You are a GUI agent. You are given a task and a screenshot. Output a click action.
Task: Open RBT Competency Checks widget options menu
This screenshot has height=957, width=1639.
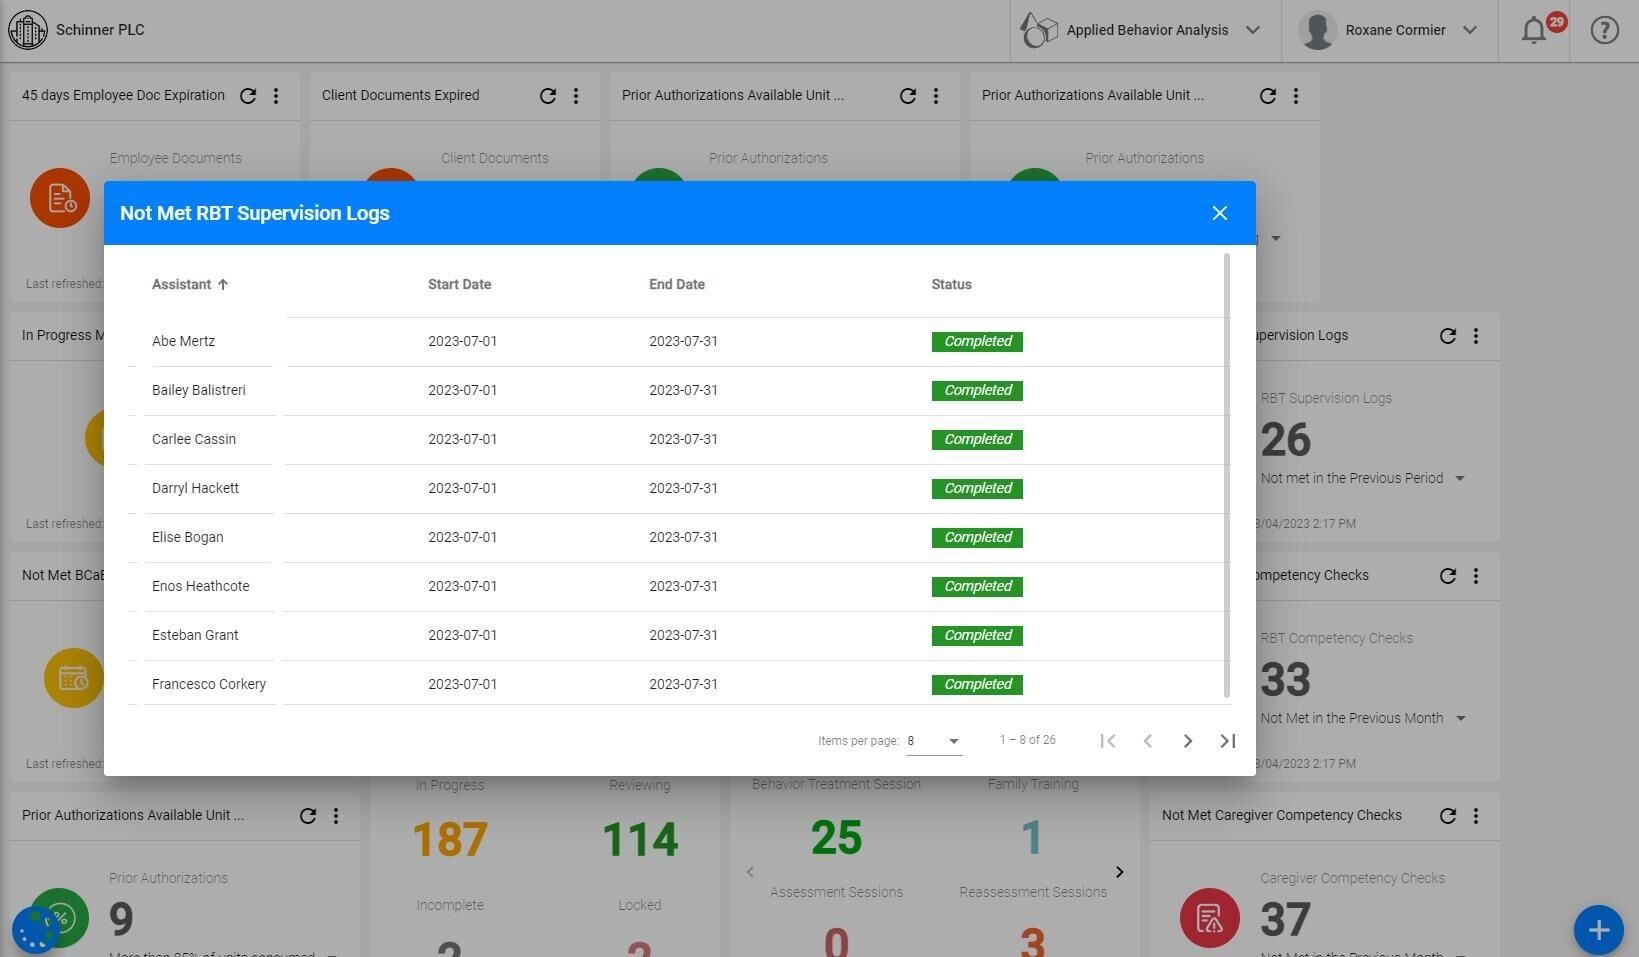[1476, 576]
